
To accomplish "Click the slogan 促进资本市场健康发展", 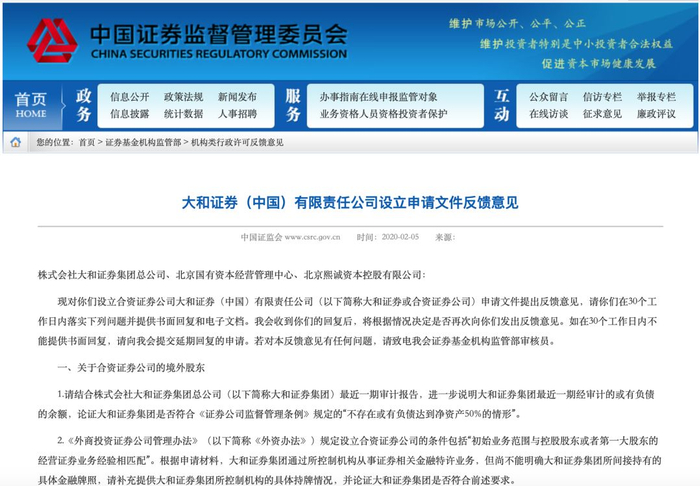I will tap(599, 64).
